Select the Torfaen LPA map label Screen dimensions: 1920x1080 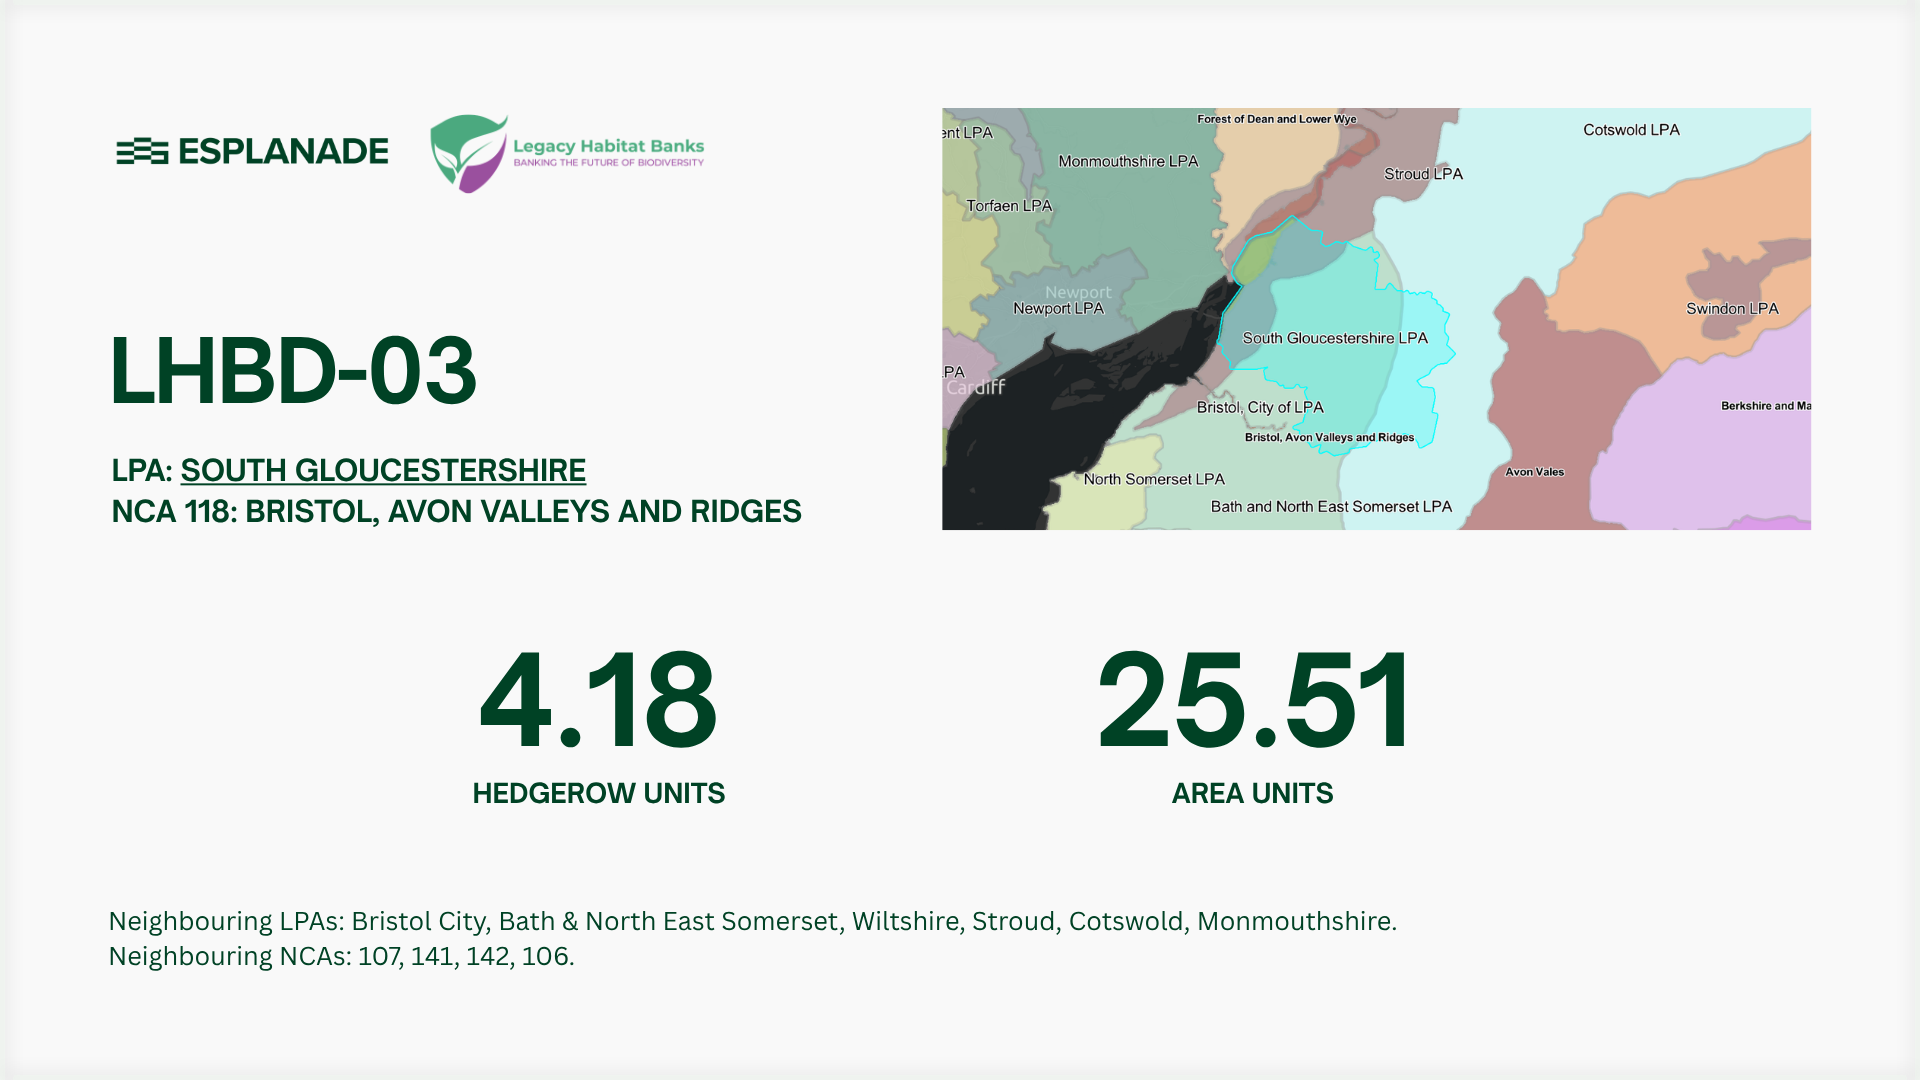(x=1009, y=206)
